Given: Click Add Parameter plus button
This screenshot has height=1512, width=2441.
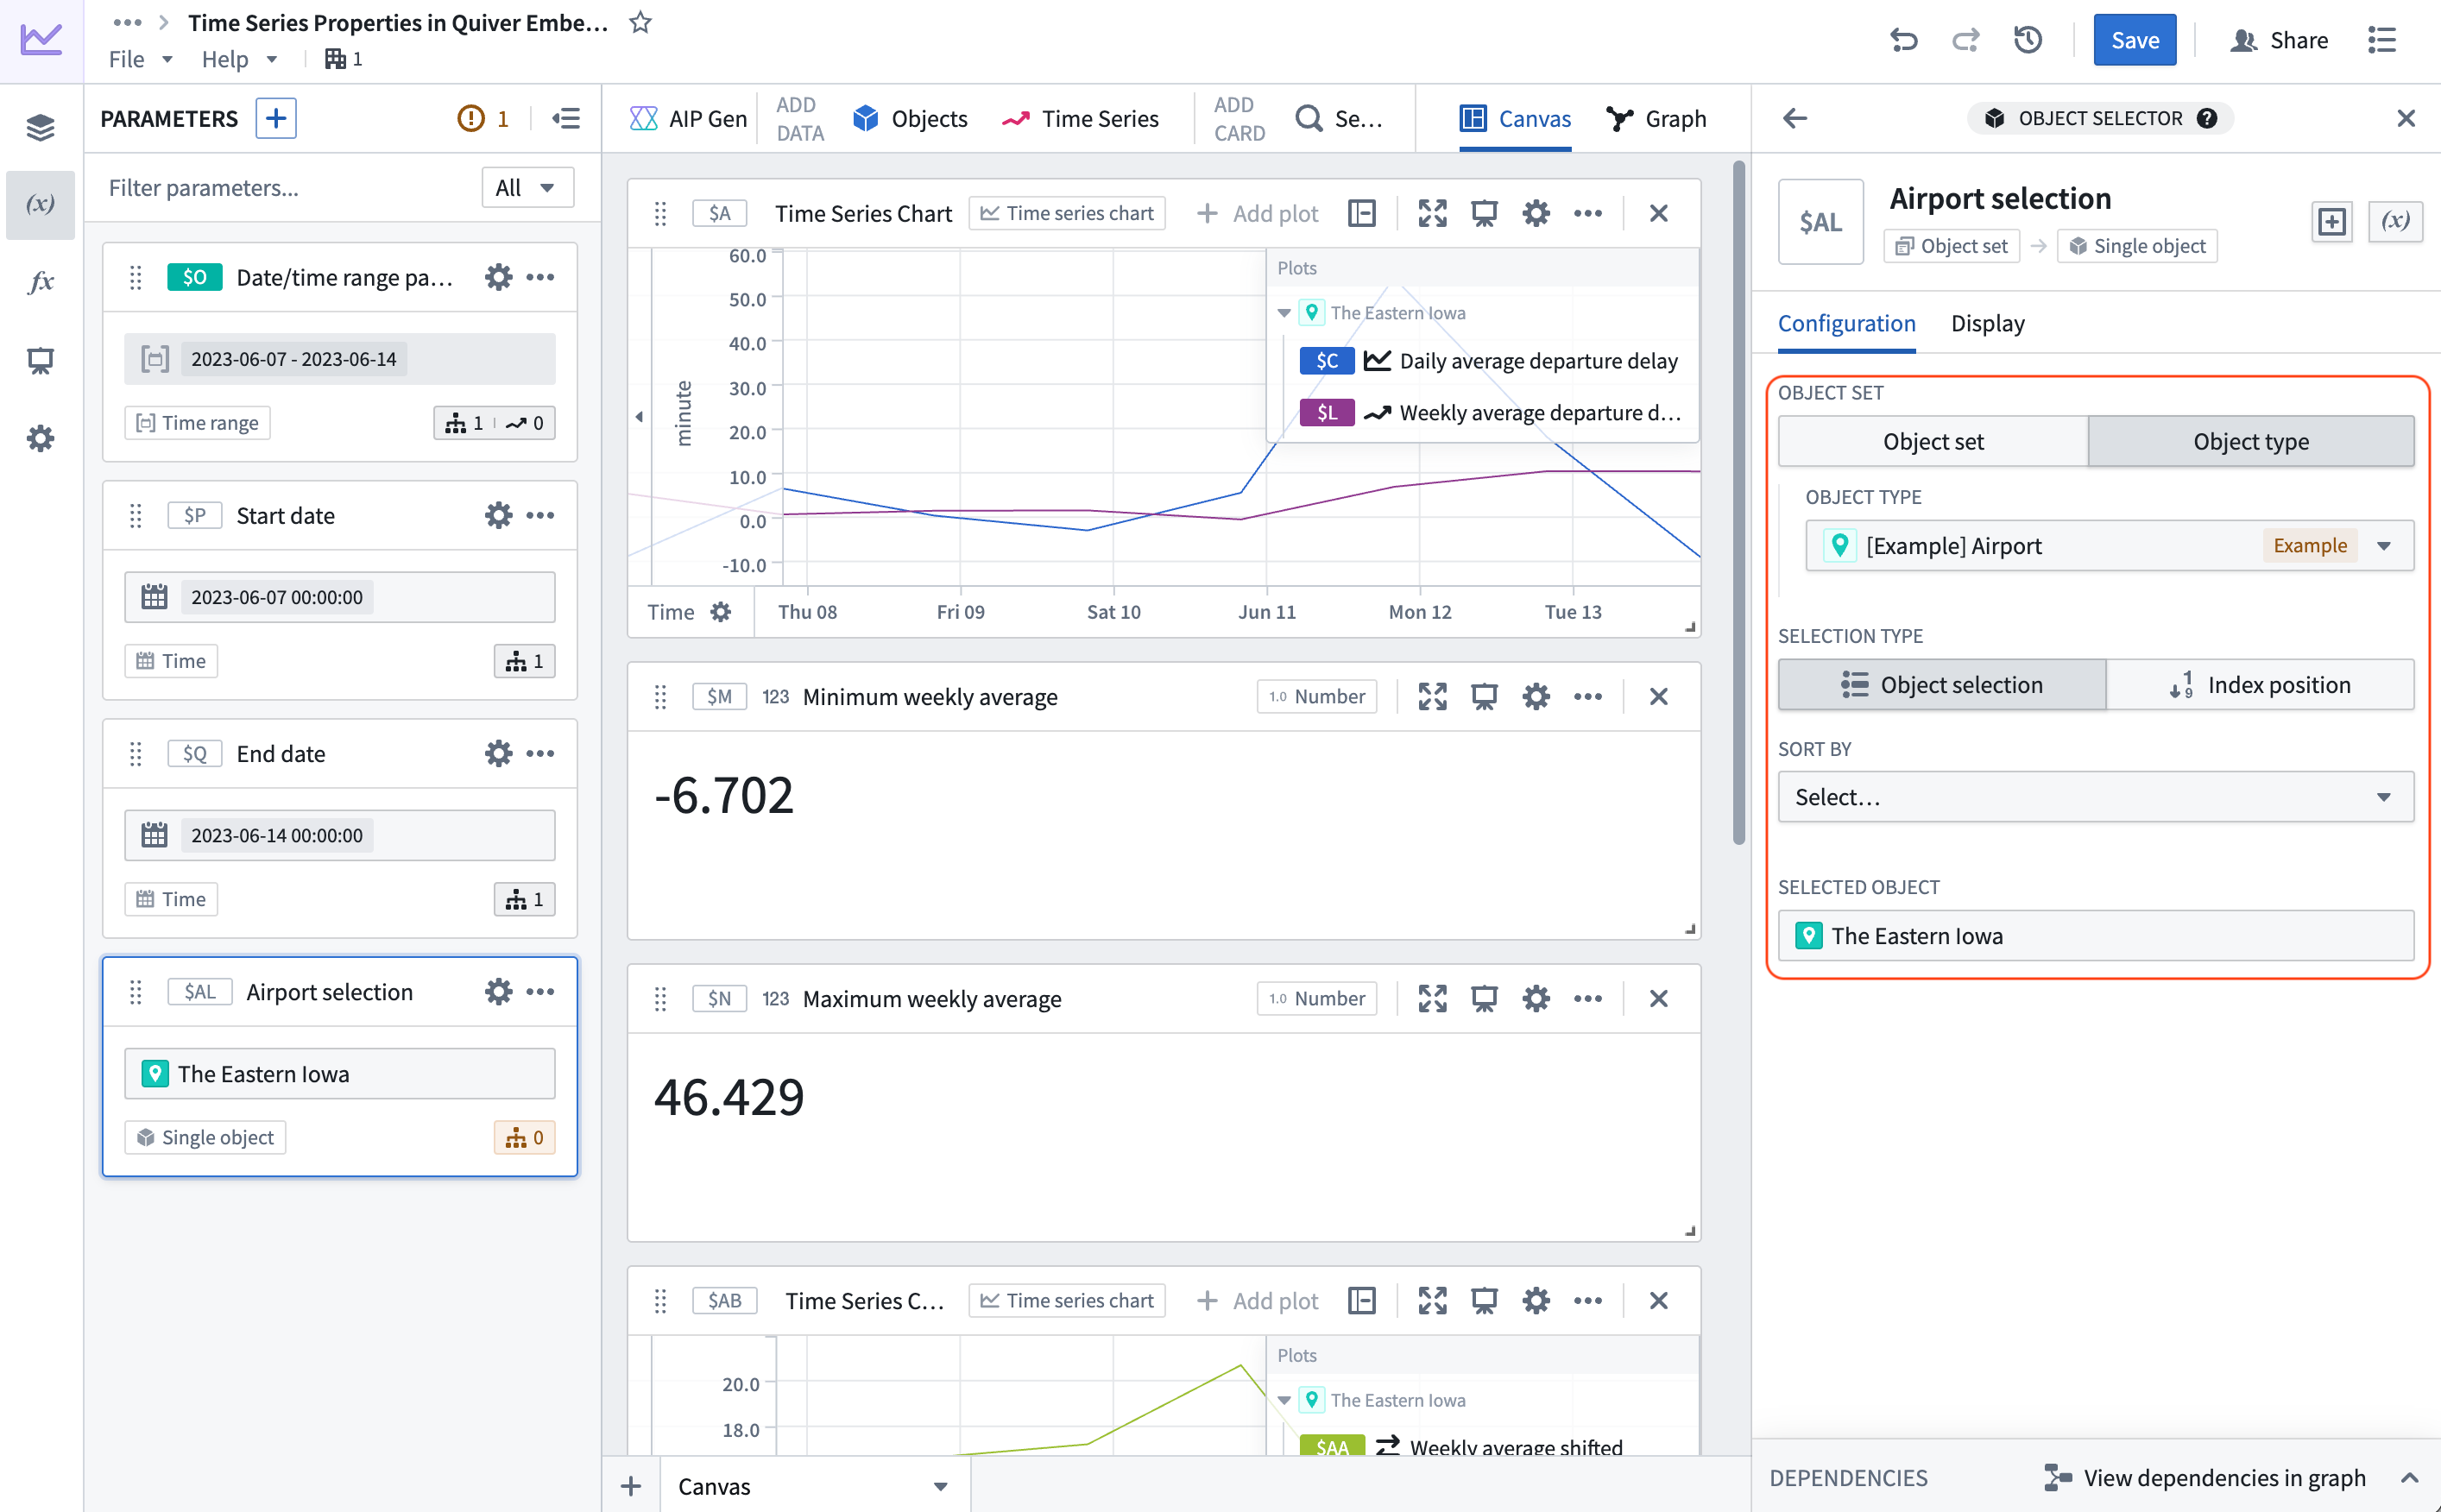Looking at the screenshot, I should point(276,118).
